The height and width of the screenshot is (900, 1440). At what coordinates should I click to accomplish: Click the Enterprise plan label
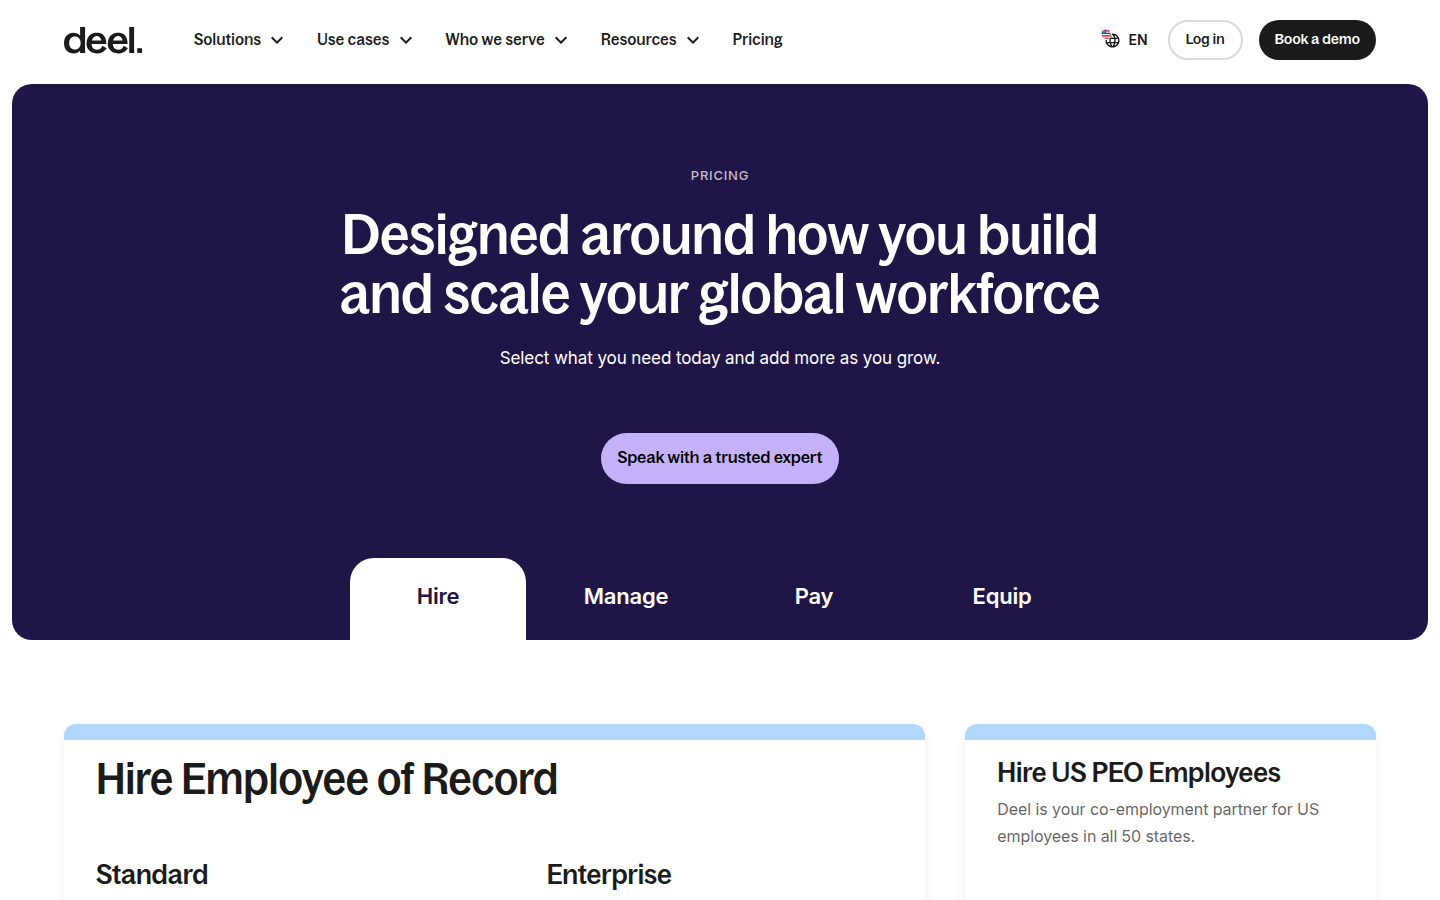(609, 875)
